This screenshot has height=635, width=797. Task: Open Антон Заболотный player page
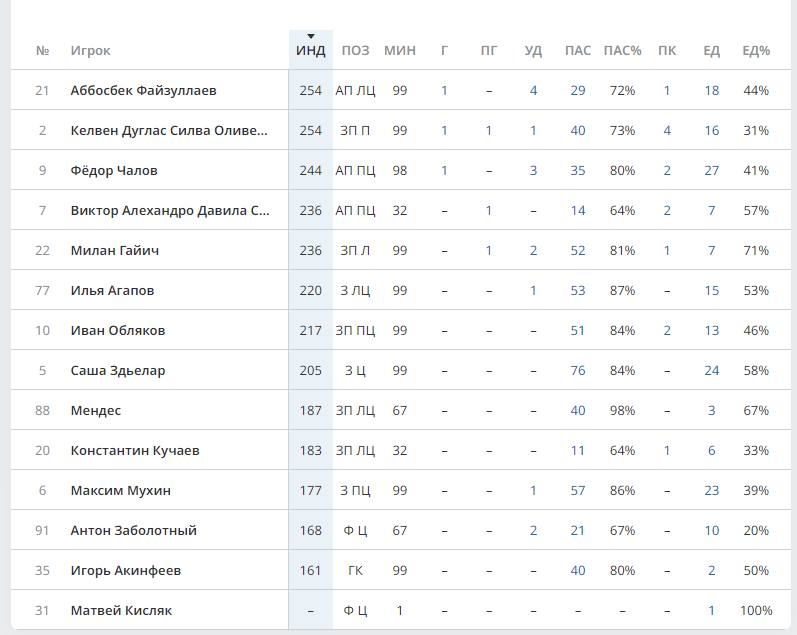(x=133, y=531)
